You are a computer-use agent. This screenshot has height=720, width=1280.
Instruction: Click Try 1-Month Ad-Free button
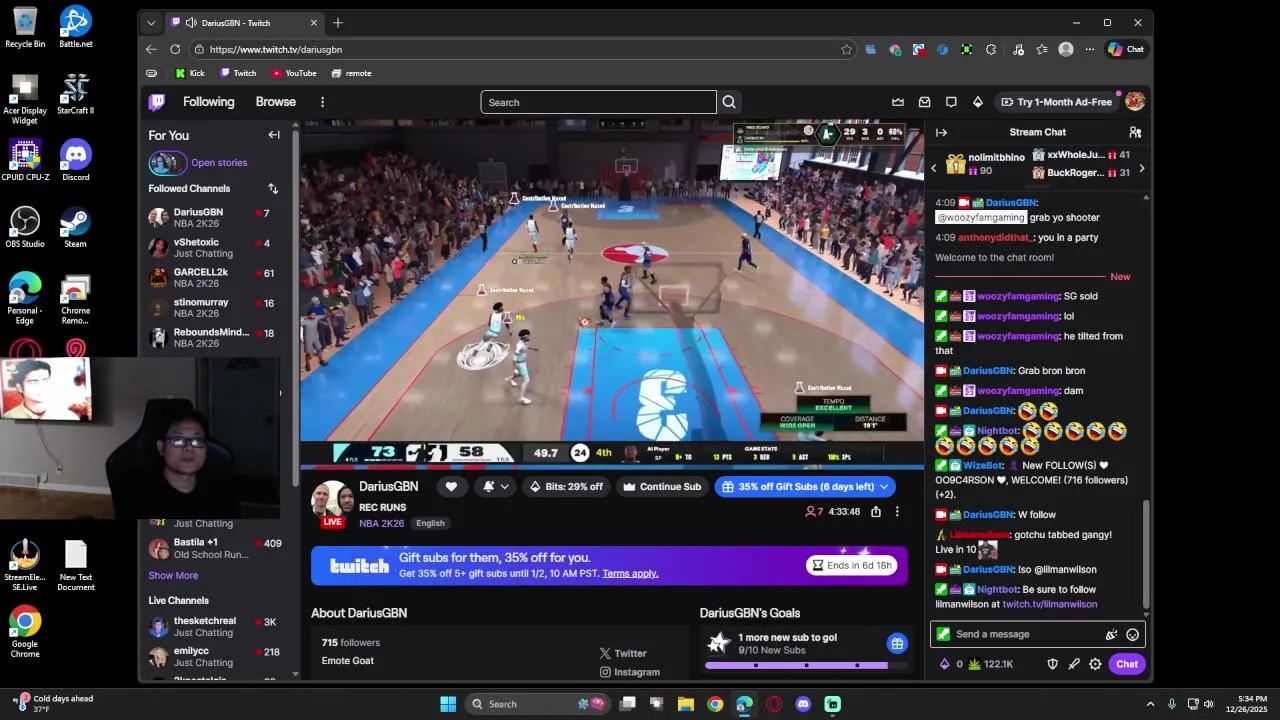click(x=1056, y=102)
